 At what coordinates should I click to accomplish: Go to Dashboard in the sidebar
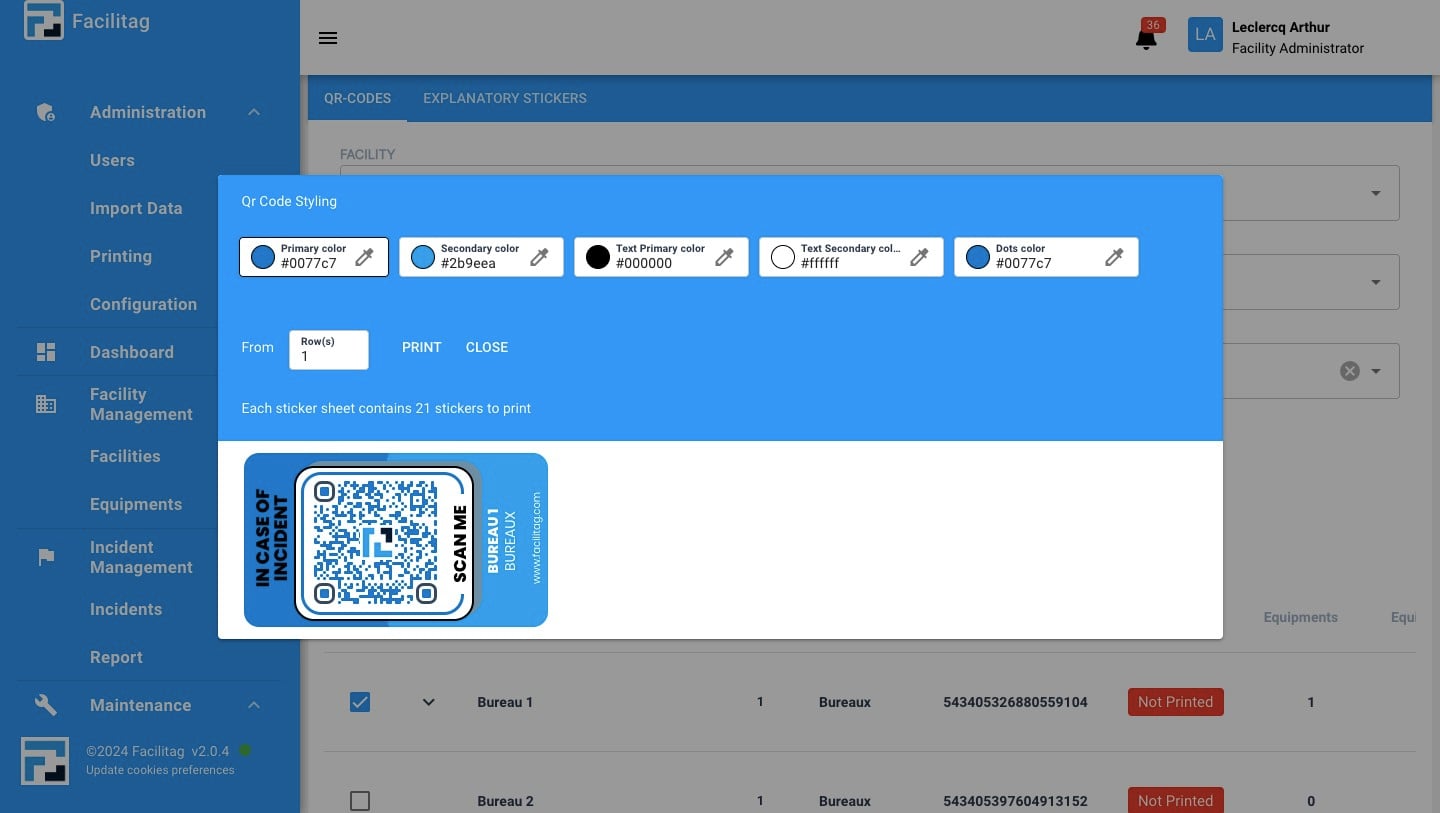(x=132, y=352)
